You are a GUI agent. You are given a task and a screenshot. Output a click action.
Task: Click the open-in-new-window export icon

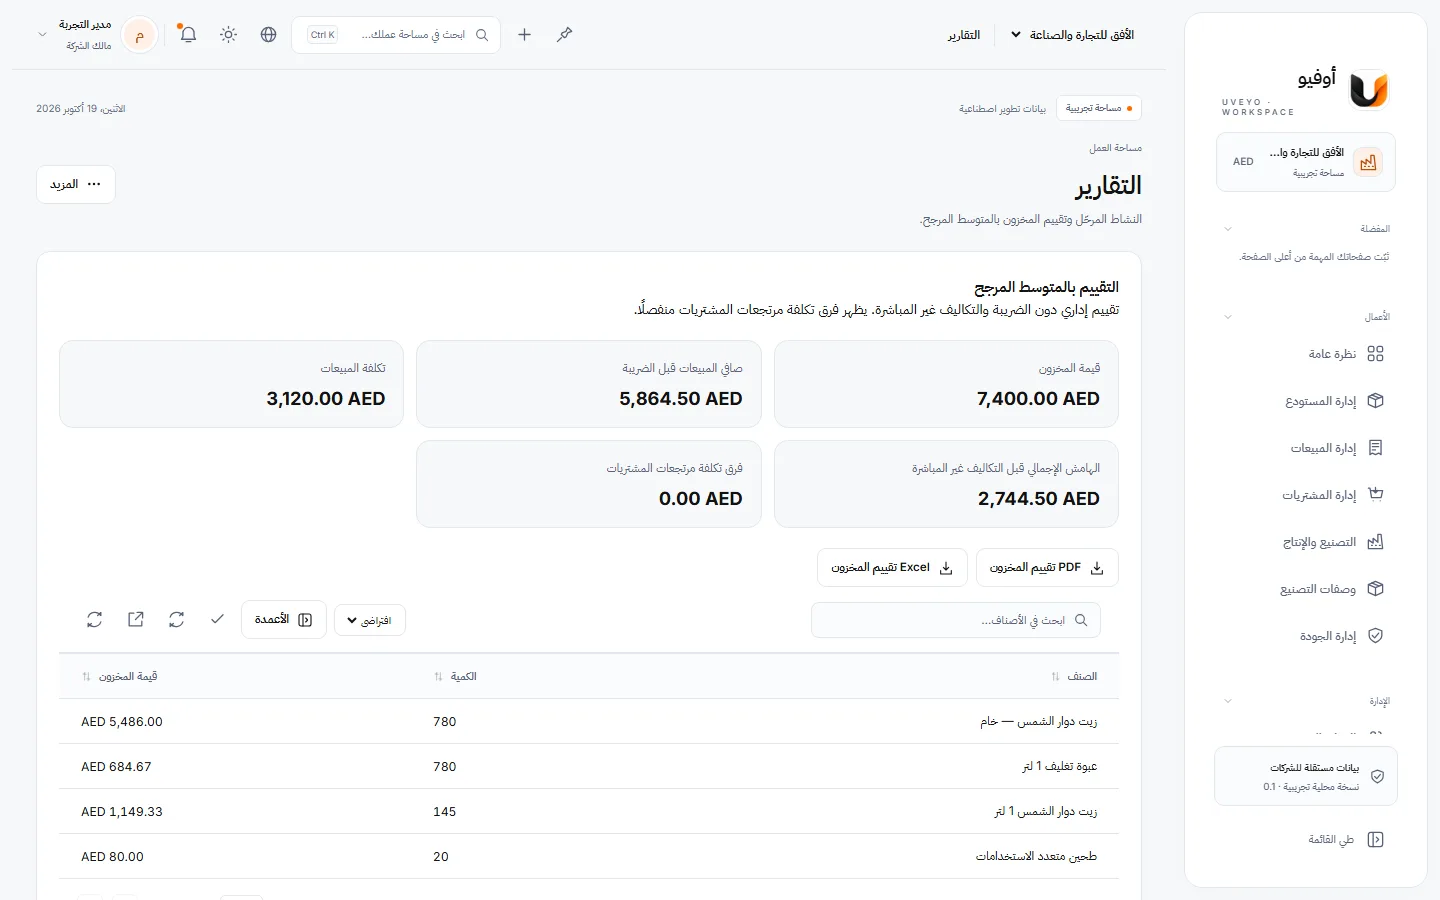click(x=136, y=620)
